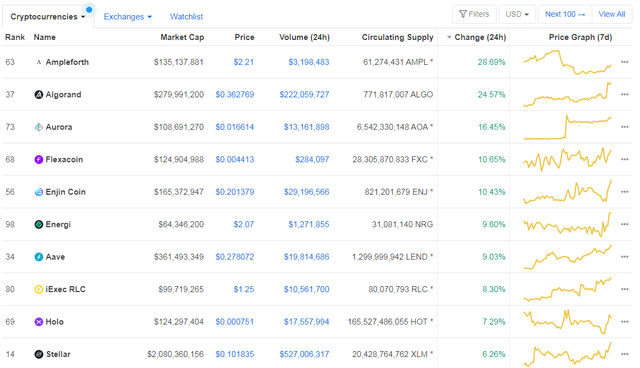Open the Filters panel

[474, 14]
